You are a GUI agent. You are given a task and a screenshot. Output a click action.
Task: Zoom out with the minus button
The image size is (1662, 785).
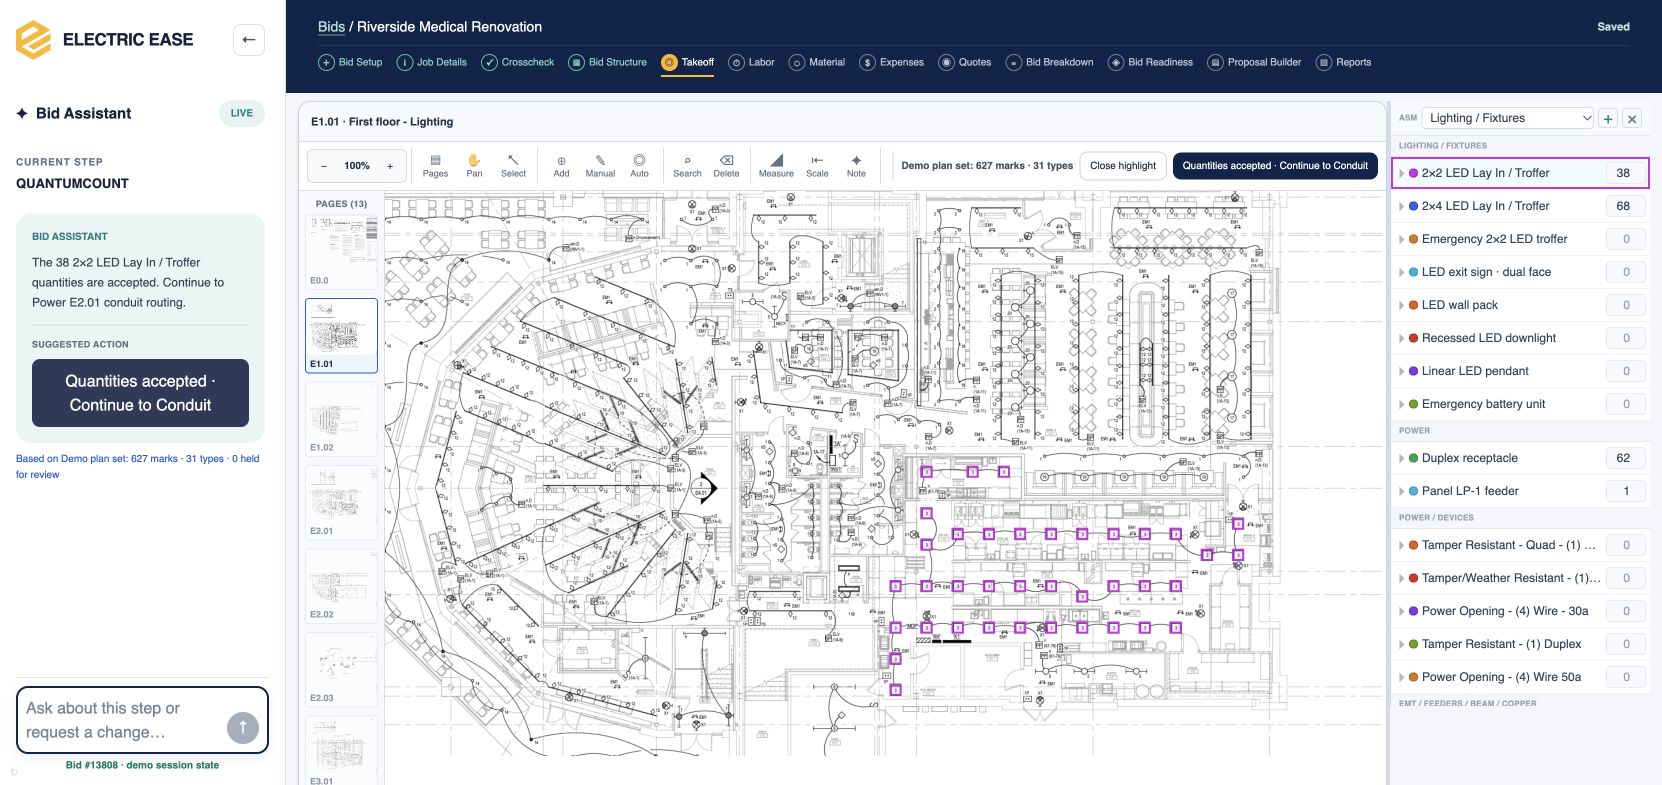click(324, 166)
